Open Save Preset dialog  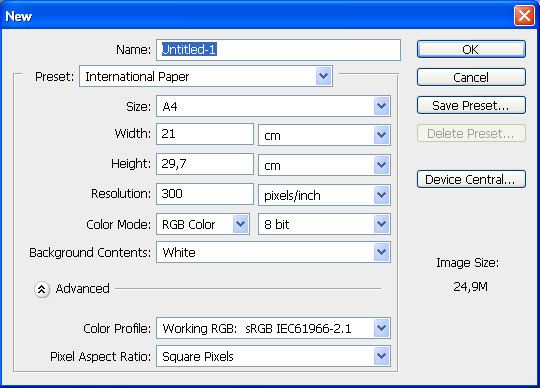[471, 105]
